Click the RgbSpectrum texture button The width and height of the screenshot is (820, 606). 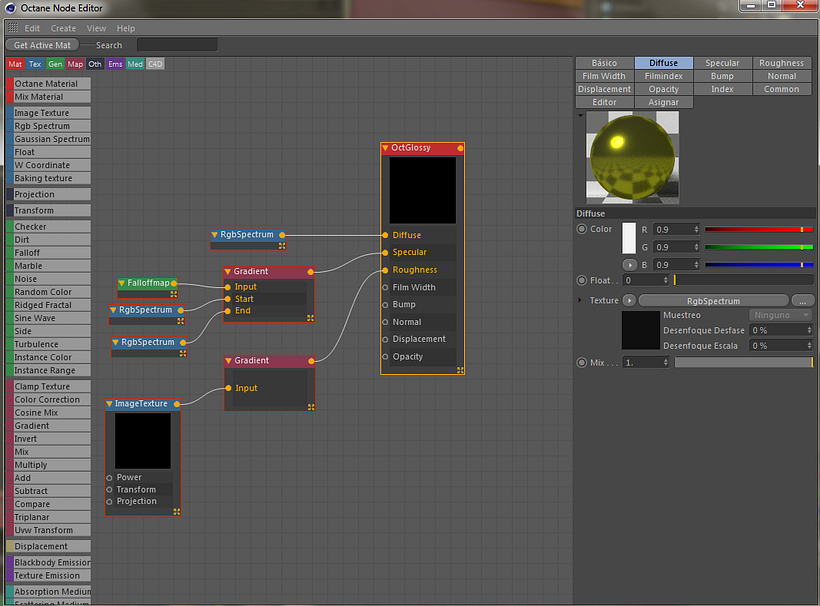[713, 301]
